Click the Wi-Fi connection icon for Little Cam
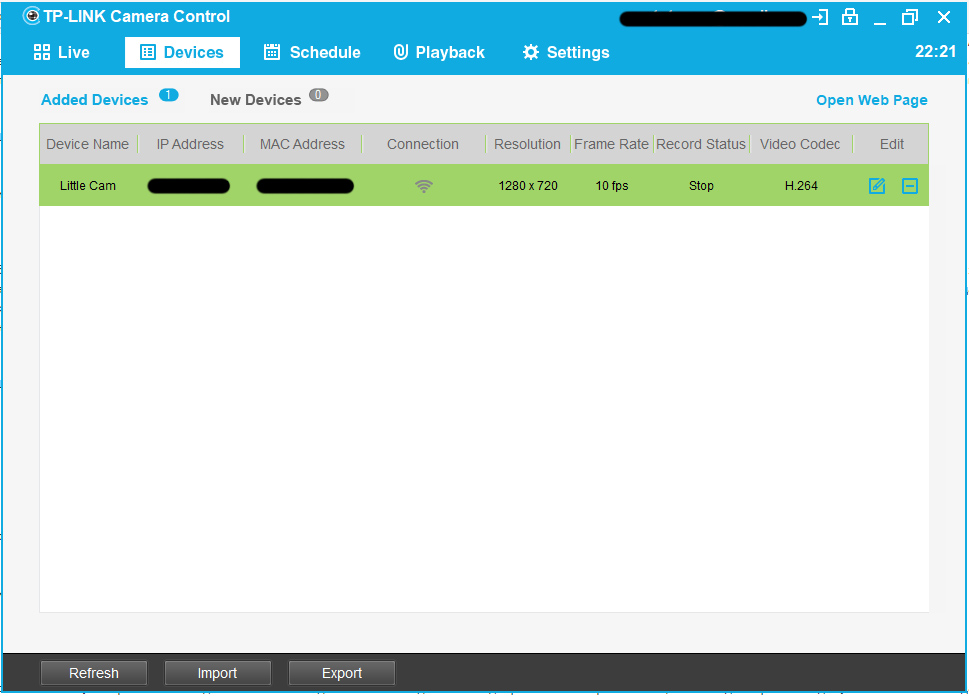Viewport: 969px width, 696px height. click(x=424, y=186)
